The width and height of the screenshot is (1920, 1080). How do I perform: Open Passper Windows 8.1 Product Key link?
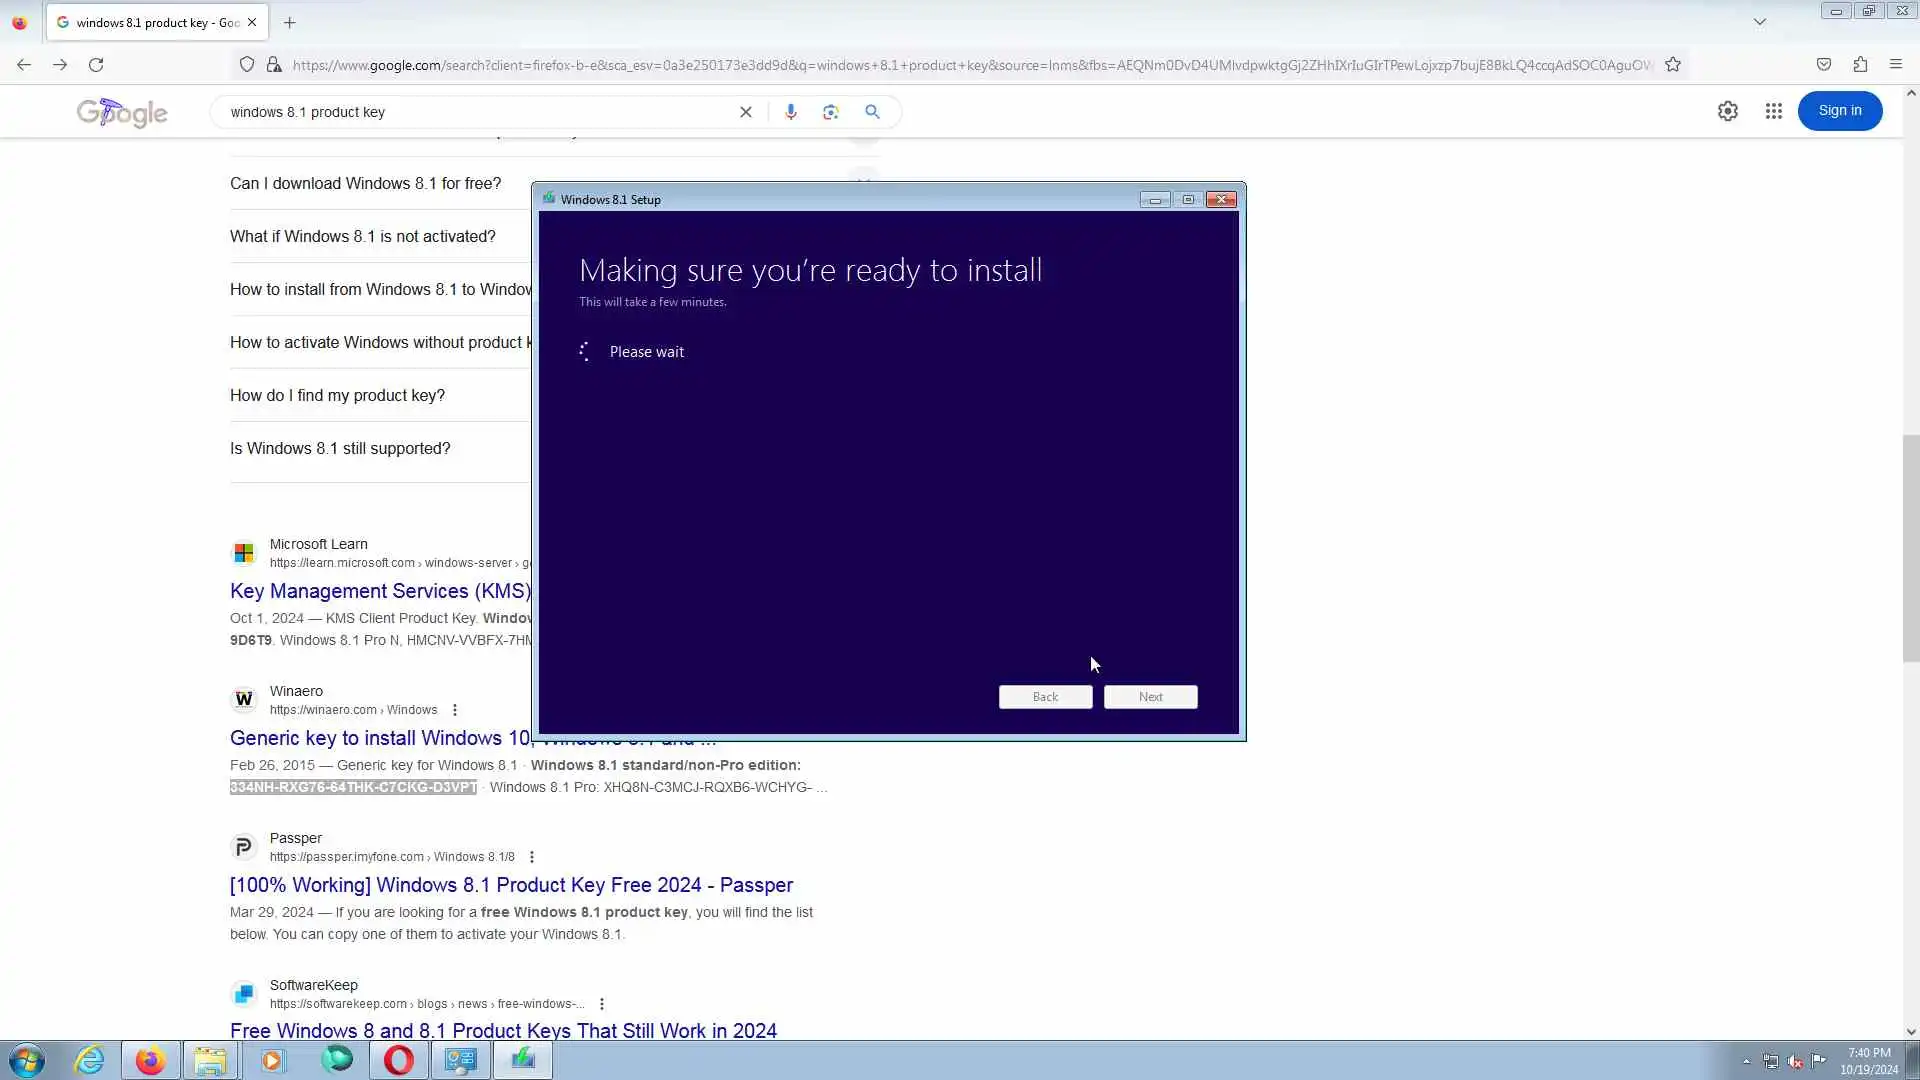511,885
